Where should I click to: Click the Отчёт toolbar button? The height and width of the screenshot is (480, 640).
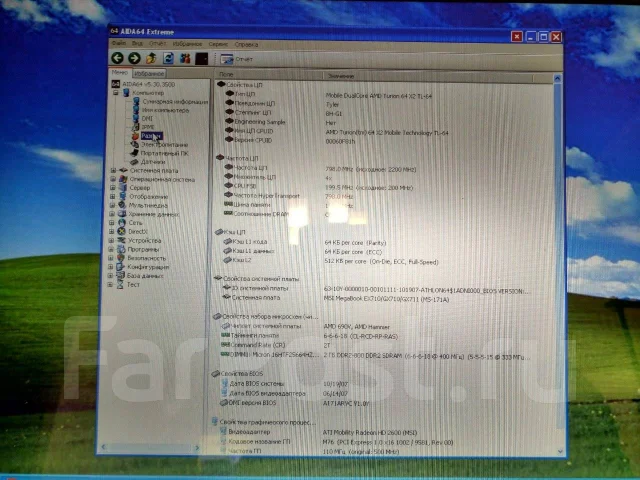[237, 59]
